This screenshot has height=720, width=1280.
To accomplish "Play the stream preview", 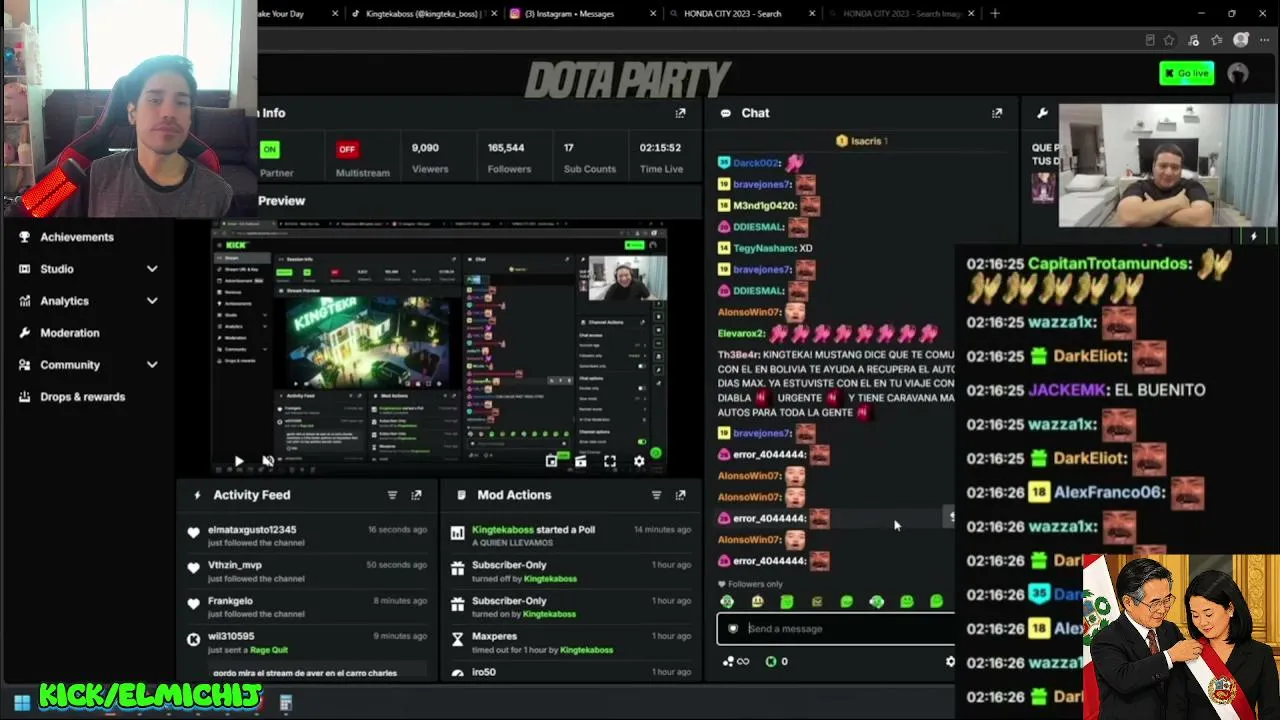I will tap(238, 461).
